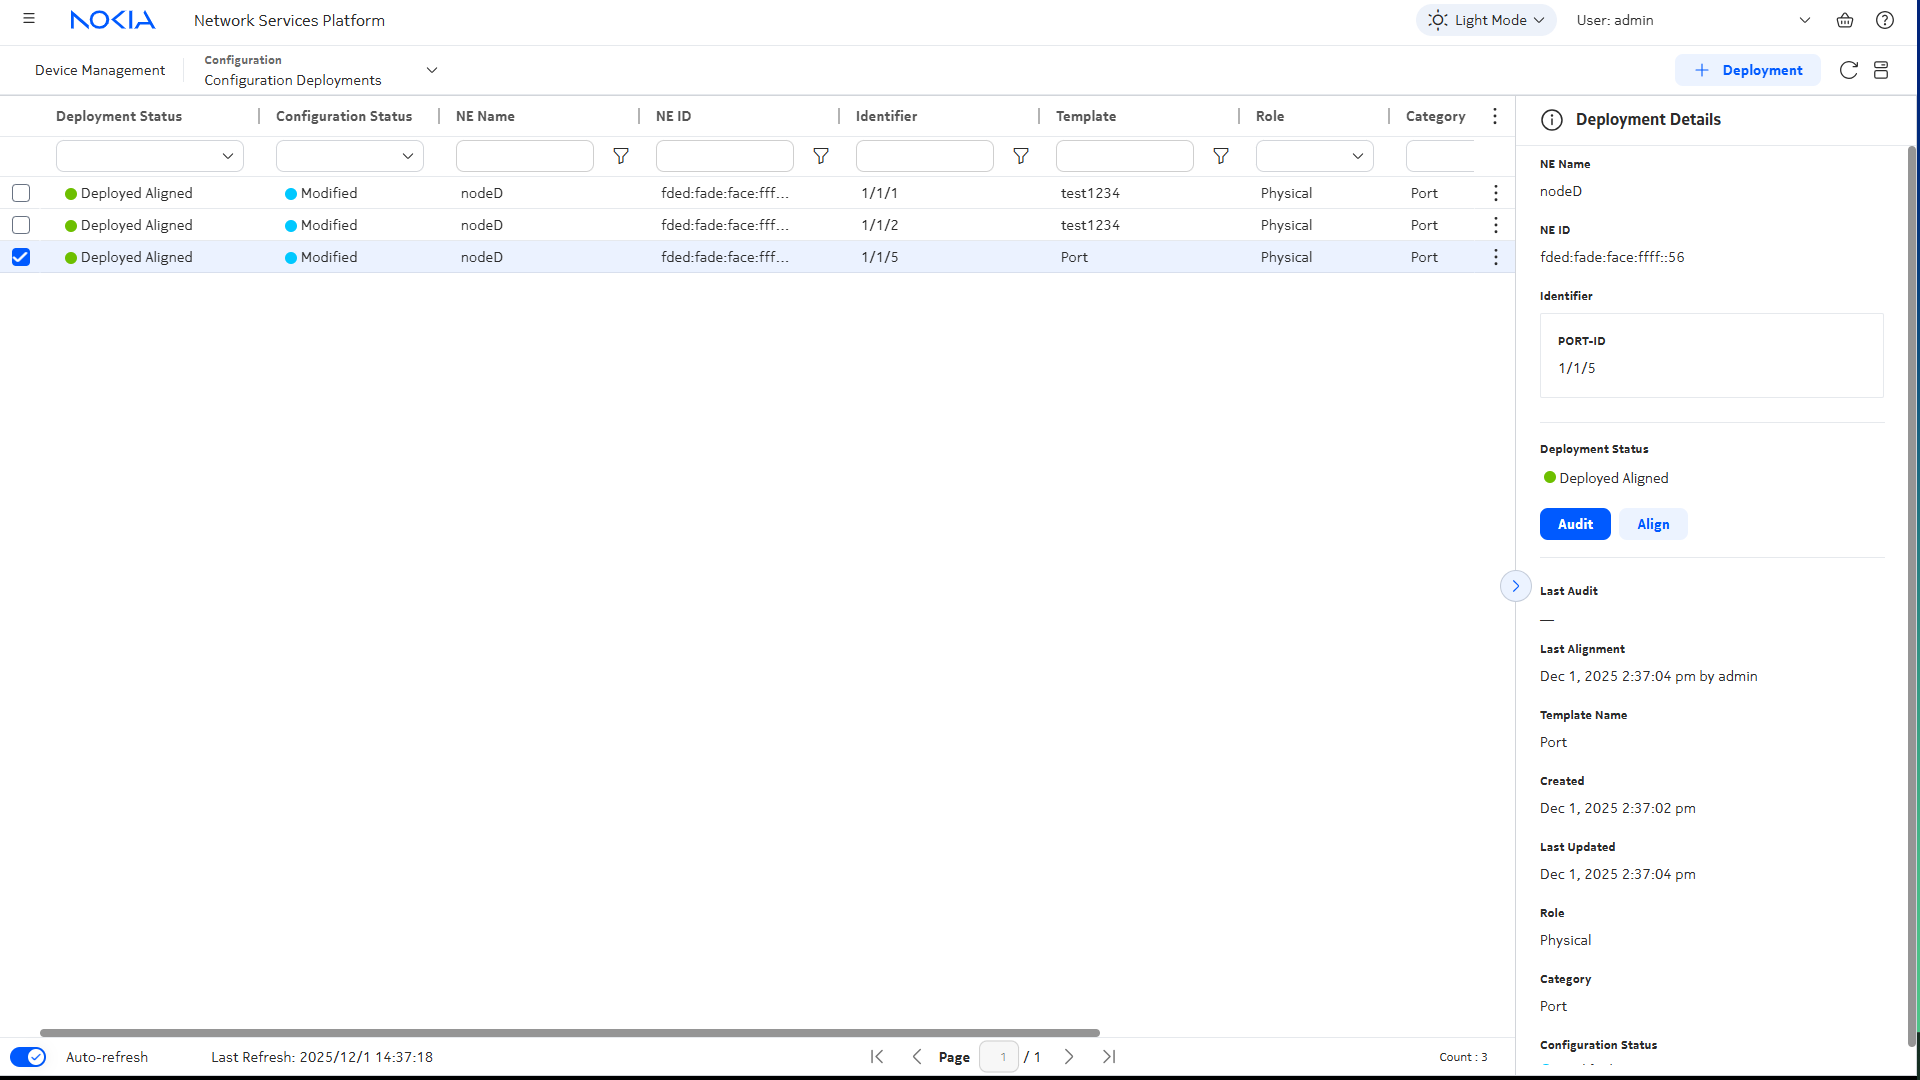Check the row with identifier 1/1/1
Viewport: 1920px width, 1080px height.
point(21,193)
